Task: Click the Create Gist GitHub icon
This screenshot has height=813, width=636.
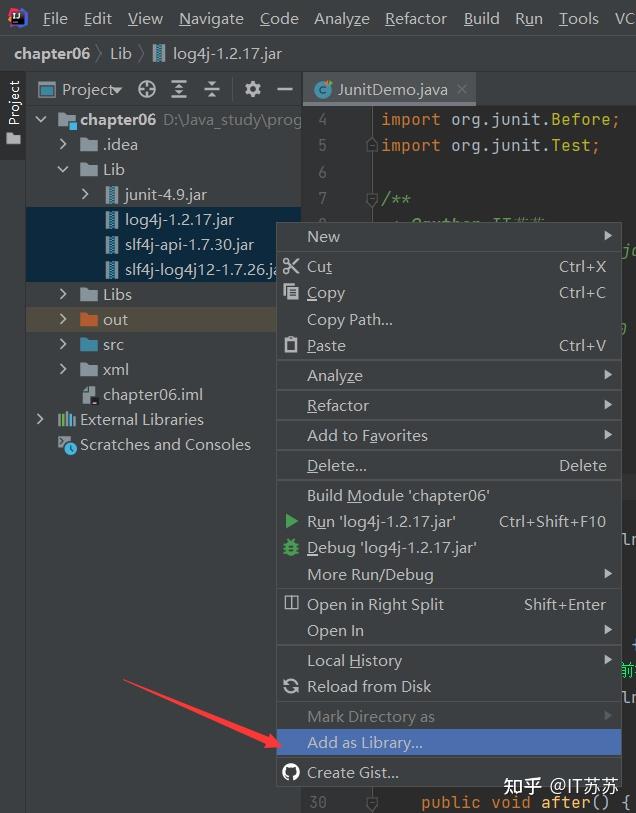Action: pyautogui.click(x=291, y=772)
